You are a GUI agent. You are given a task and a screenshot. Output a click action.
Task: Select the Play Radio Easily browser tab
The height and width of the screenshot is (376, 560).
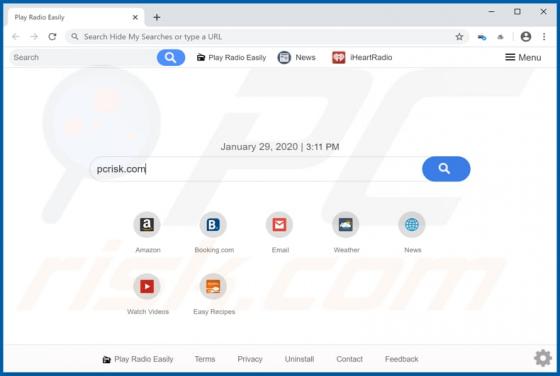click(75, 17)
